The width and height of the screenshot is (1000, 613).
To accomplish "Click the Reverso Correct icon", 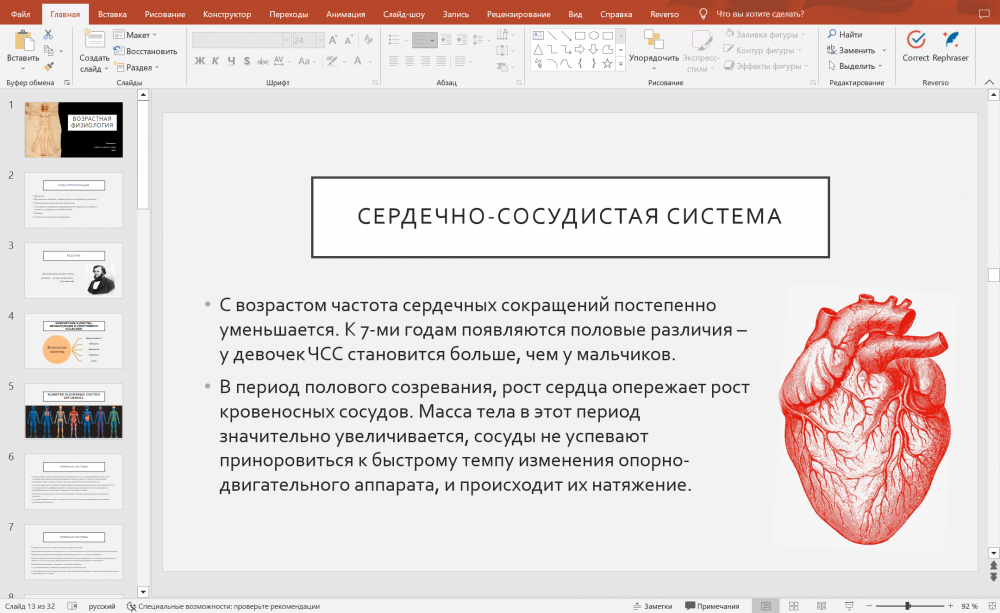I will [915, 40].
